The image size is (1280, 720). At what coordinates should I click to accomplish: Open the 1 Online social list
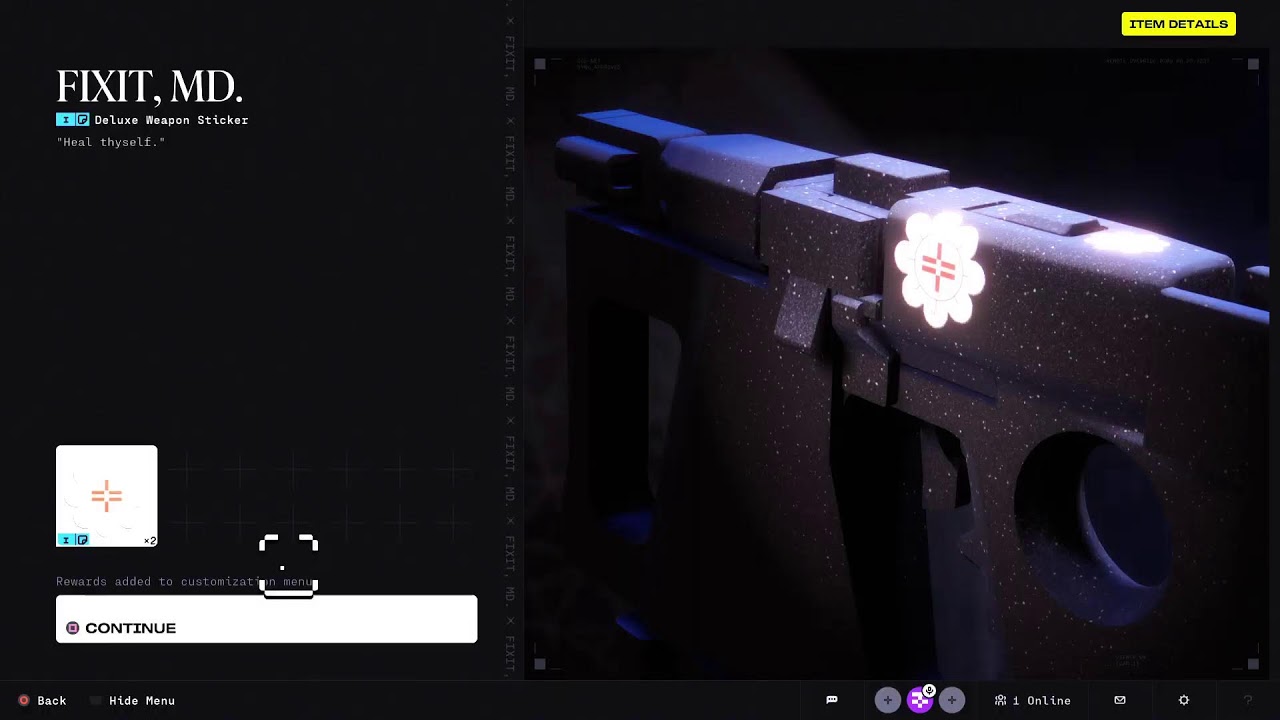(x=1032, y=701)
